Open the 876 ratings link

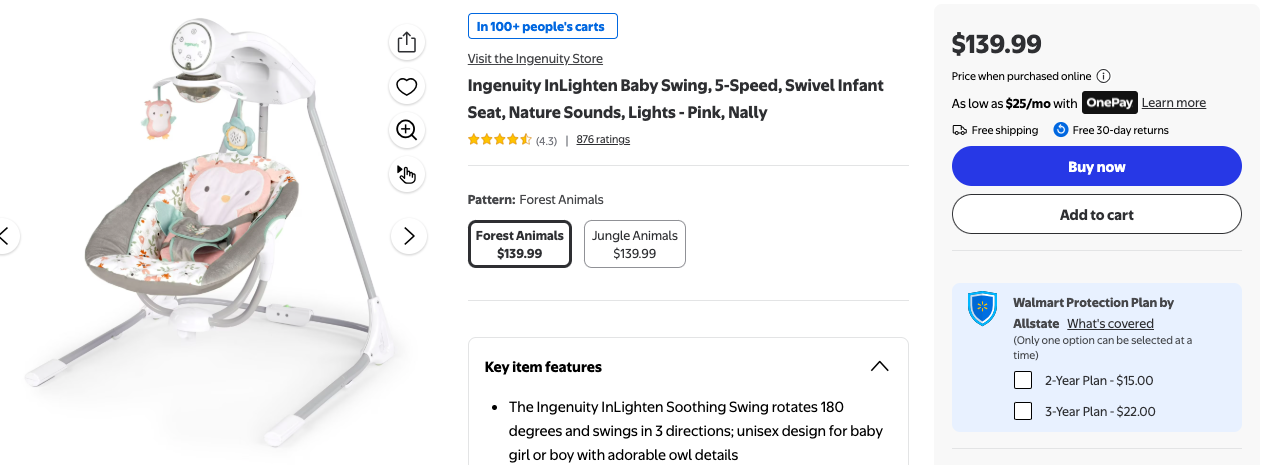point(603,140)
